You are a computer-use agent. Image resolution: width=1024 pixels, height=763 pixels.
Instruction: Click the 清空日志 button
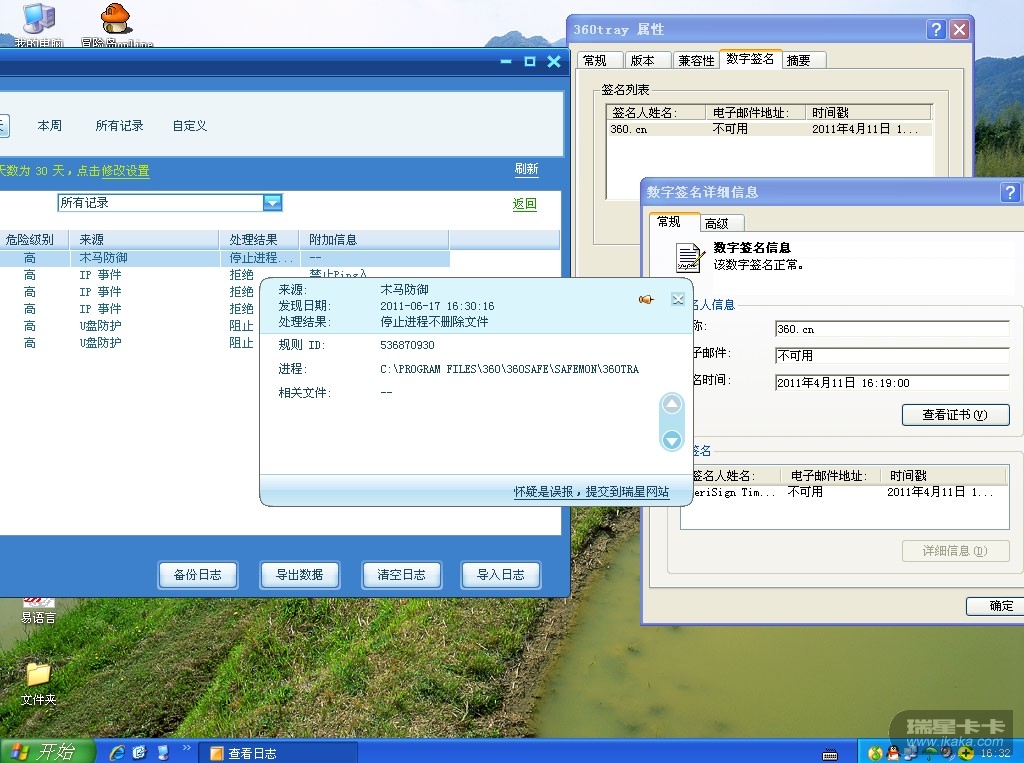point(401,575)
